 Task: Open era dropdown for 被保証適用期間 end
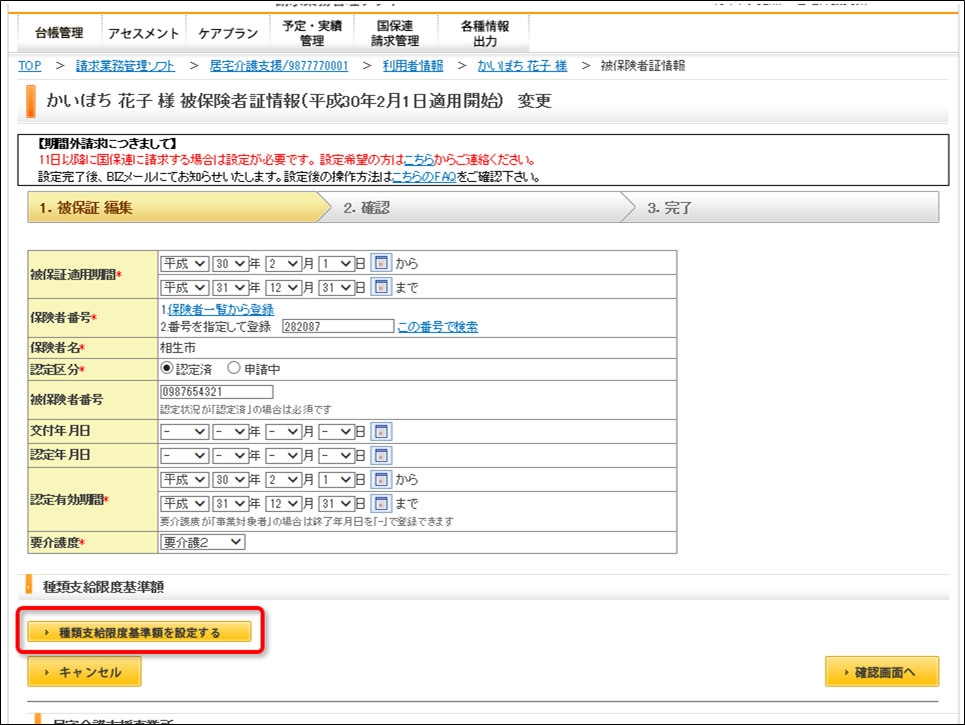pyautogui.click(x=185, y=287)
